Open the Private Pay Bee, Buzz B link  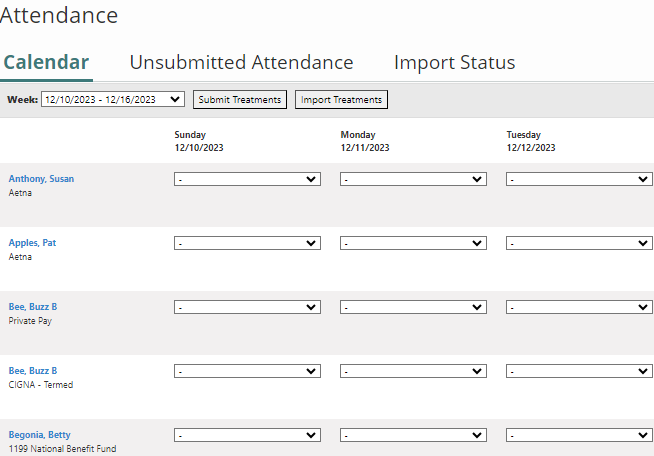[33, 307]
